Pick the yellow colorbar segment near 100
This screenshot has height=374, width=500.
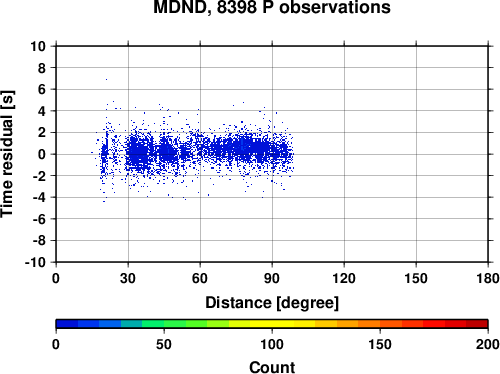click(272, 324)
